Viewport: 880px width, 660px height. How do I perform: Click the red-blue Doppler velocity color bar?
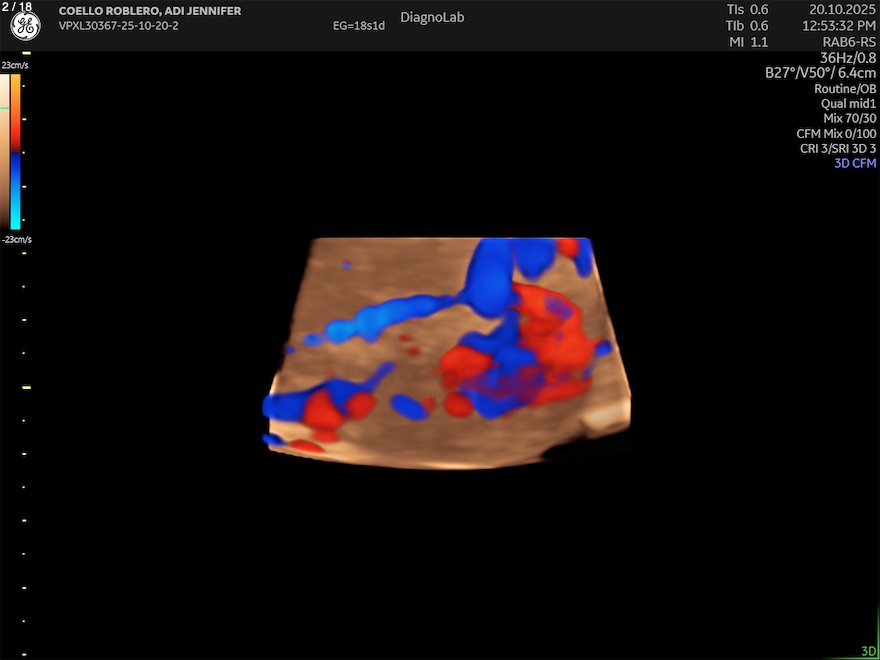click(x=16, y=152)
